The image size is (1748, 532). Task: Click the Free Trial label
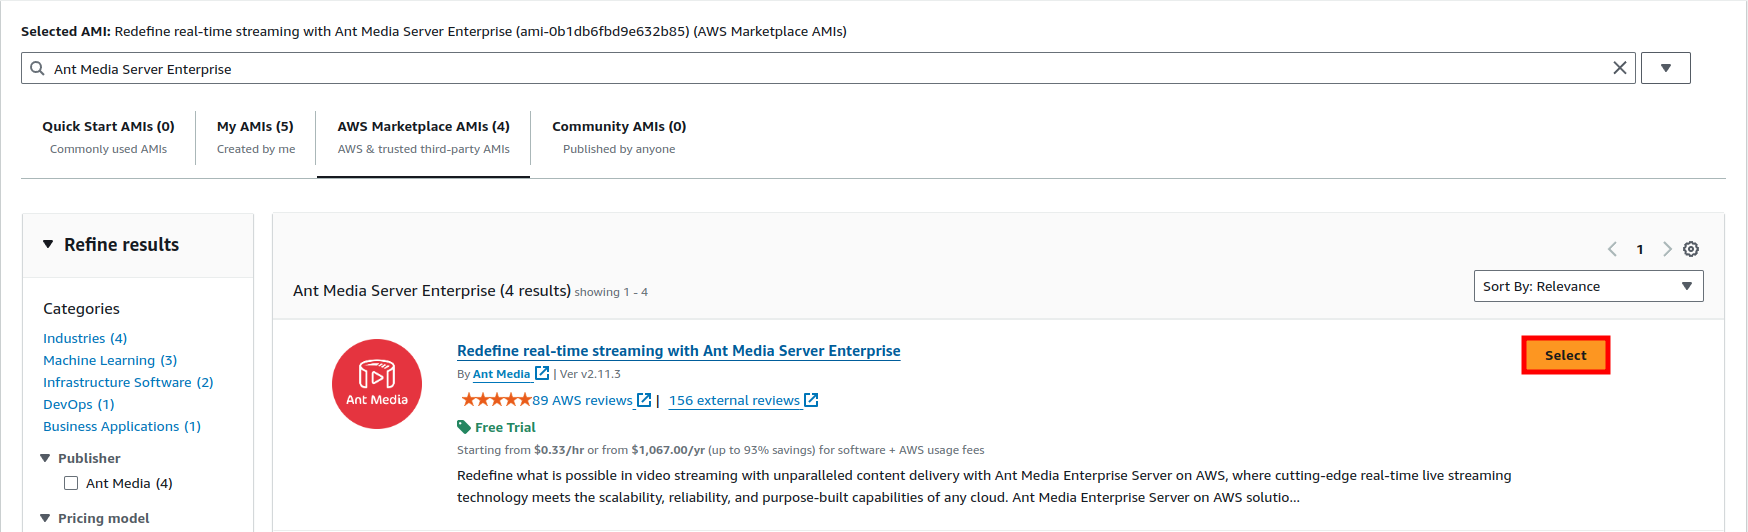pyautogui.click(x=505, y=427)
